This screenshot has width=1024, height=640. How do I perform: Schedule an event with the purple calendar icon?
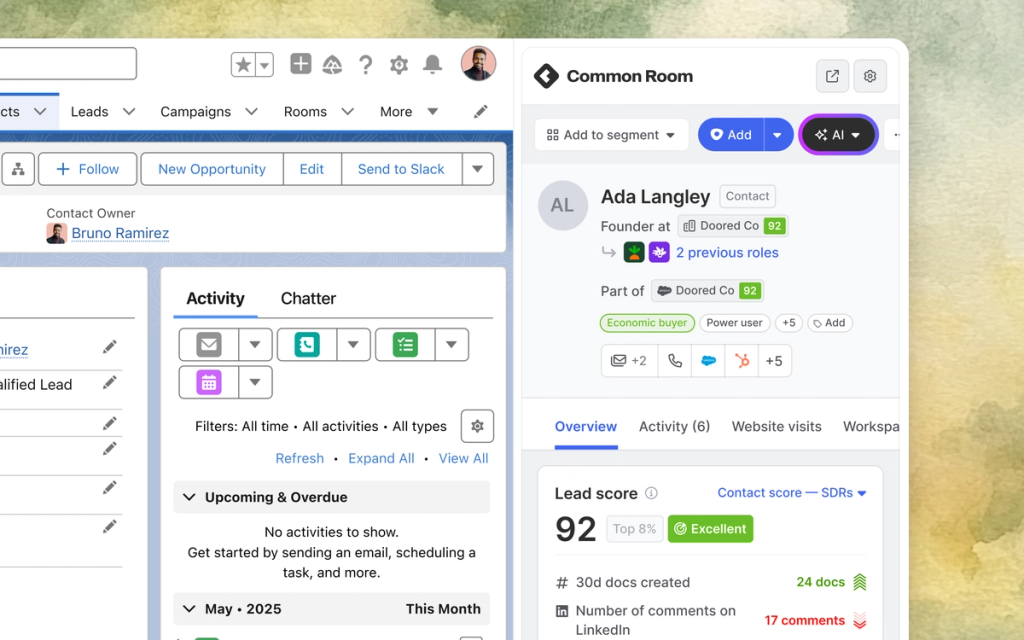208,382
